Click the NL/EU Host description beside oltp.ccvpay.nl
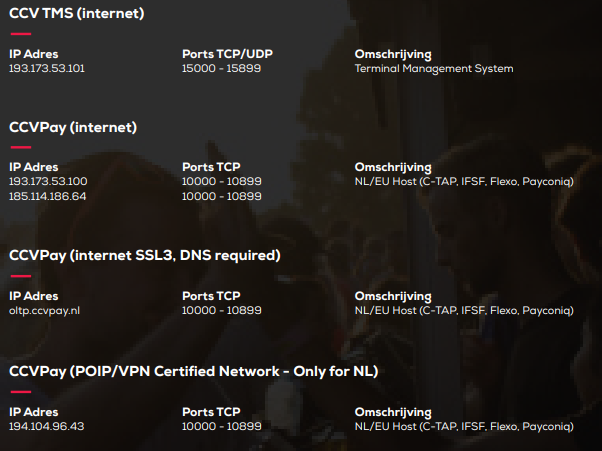Screen dimensions: 602x451 pyautogui.click(x=464, y=311)
